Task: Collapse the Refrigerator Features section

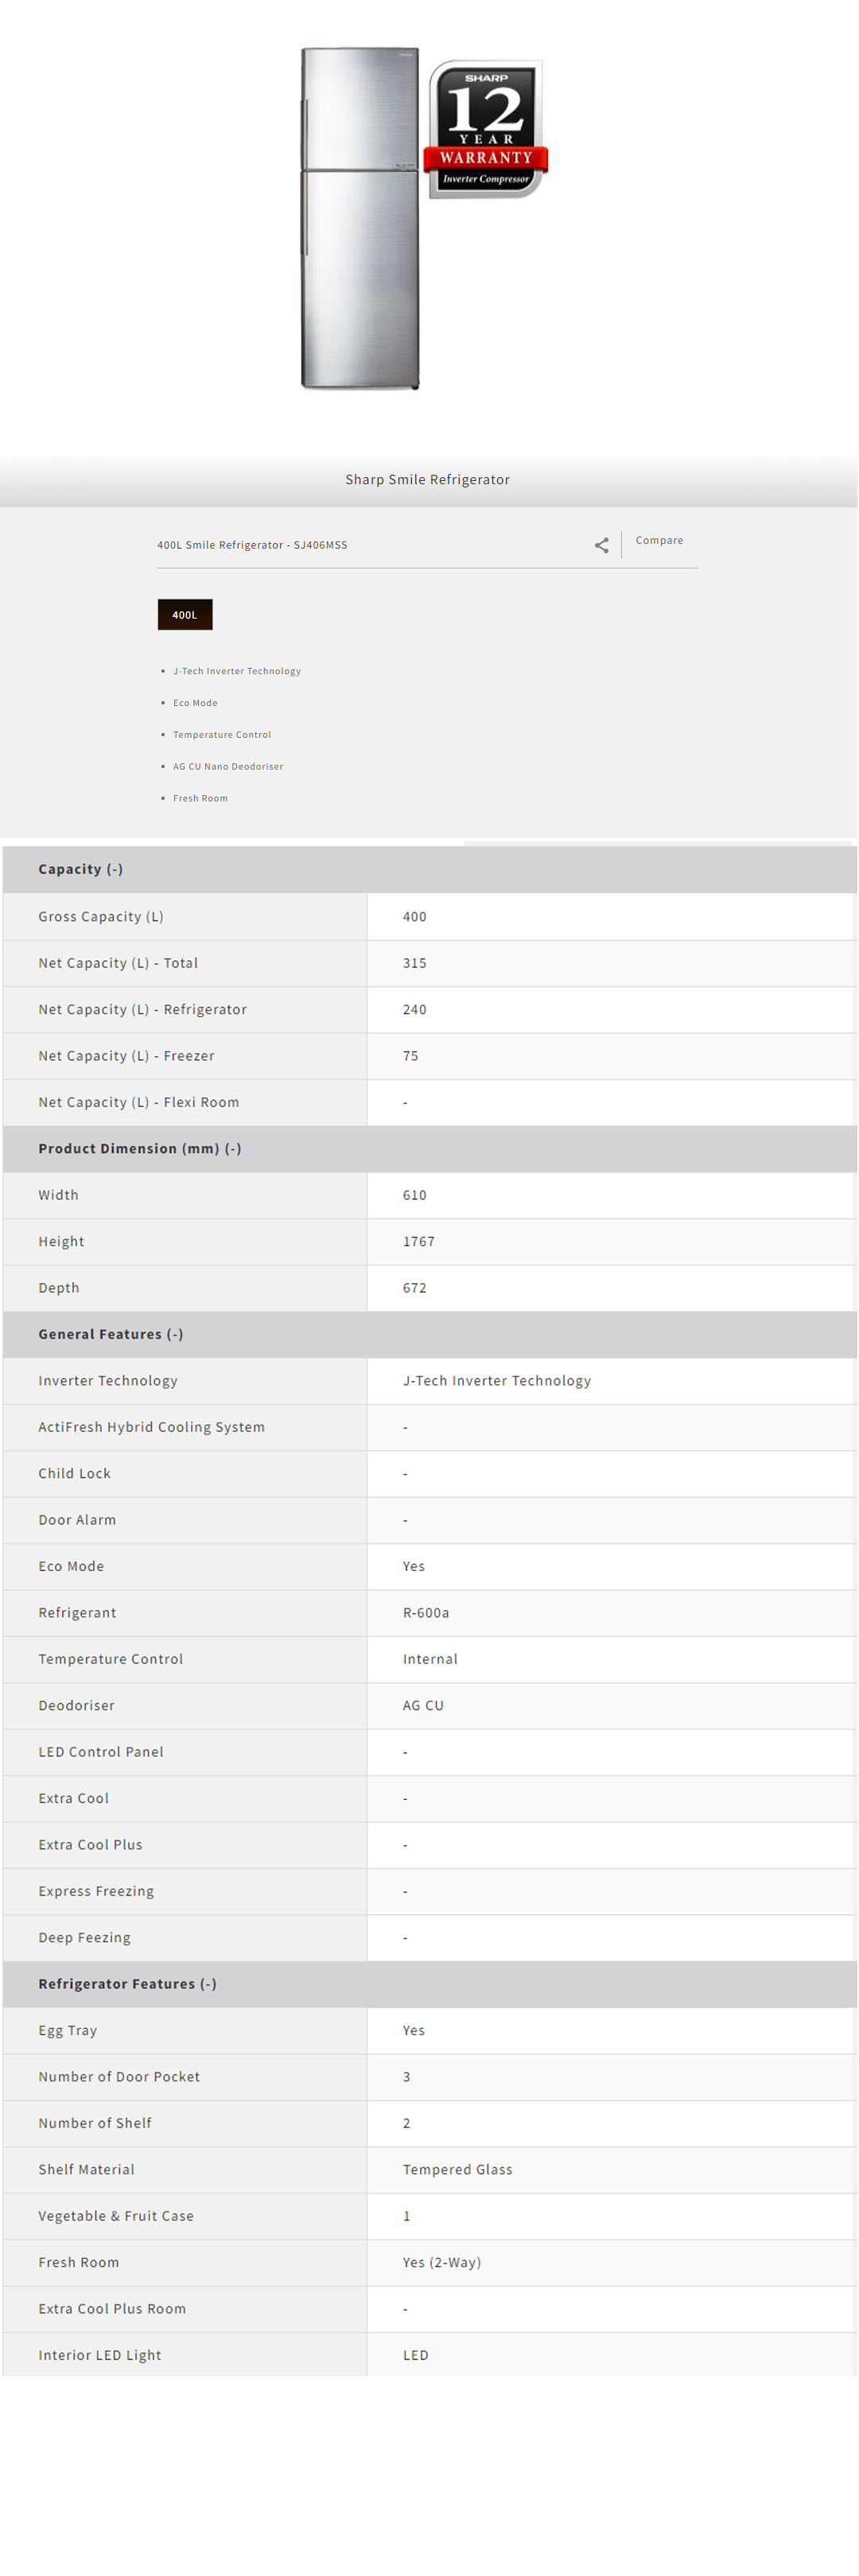Action: [x=127, y=1983]
